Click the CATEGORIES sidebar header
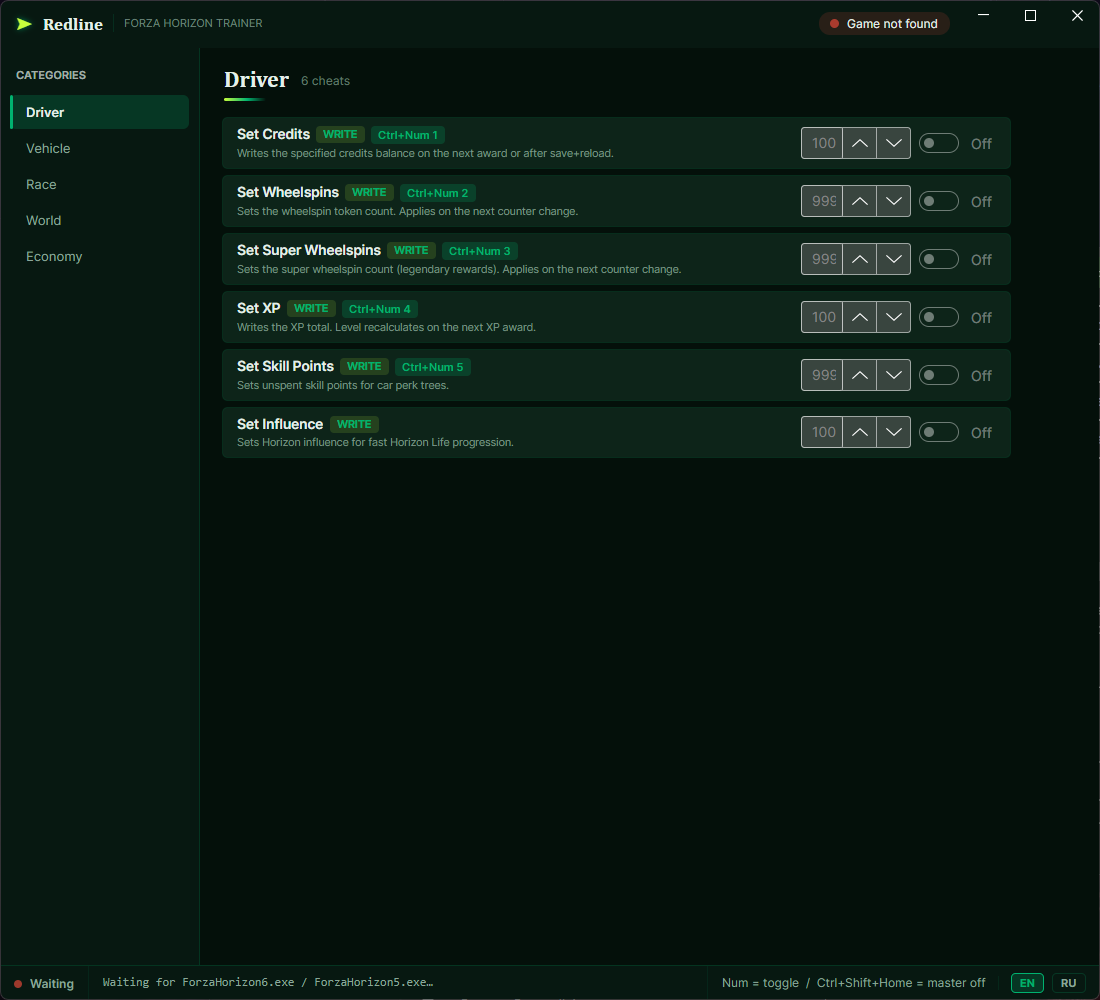Screen dimensions: 1100x1000 point(51,75)
